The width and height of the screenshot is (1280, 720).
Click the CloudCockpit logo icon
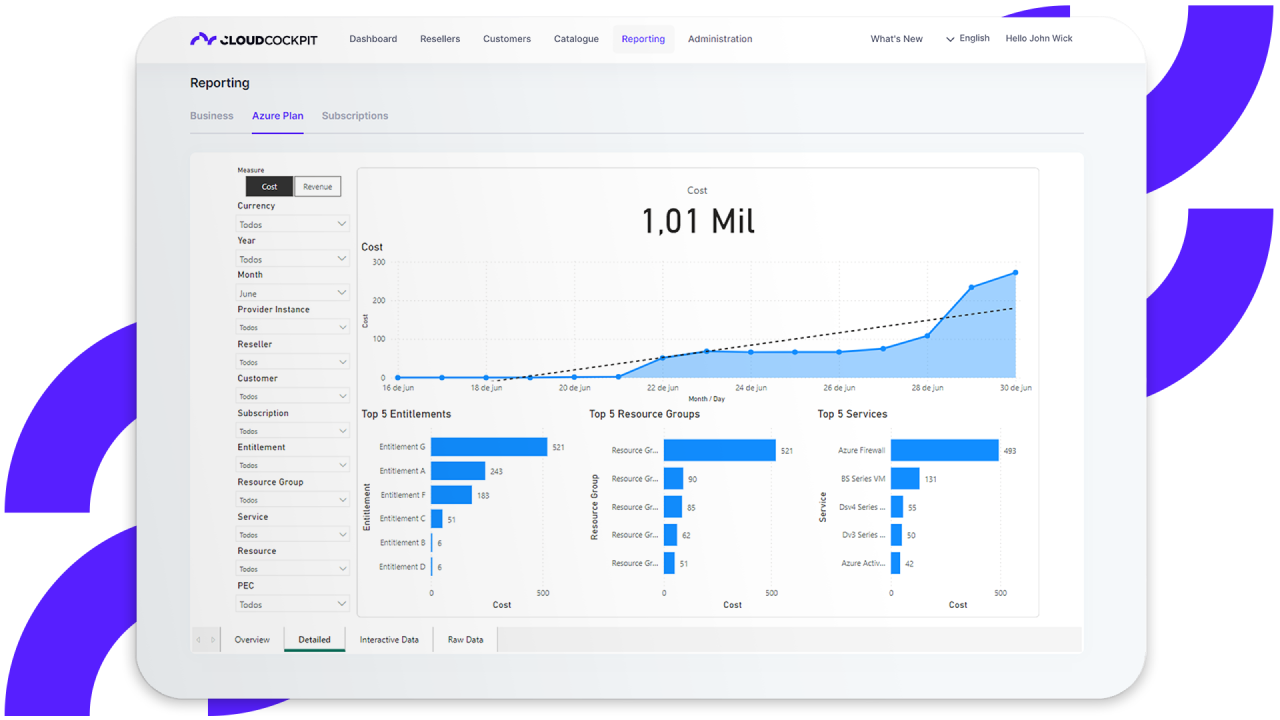click(x=203, y=39)
